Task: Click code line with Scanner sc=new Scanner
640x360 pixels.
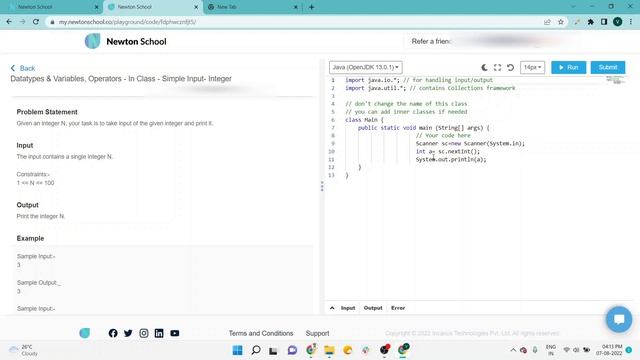Action: point(470,143)
